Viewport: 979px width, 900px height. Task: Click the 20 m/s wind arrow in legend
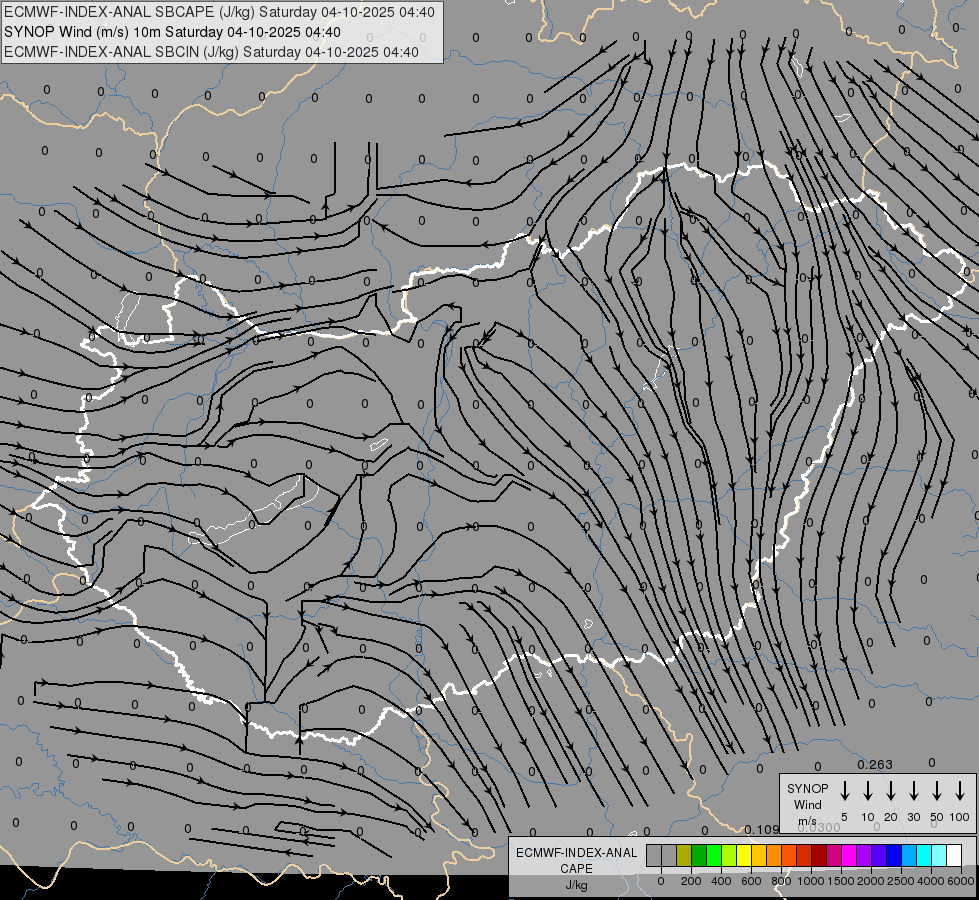891,791
